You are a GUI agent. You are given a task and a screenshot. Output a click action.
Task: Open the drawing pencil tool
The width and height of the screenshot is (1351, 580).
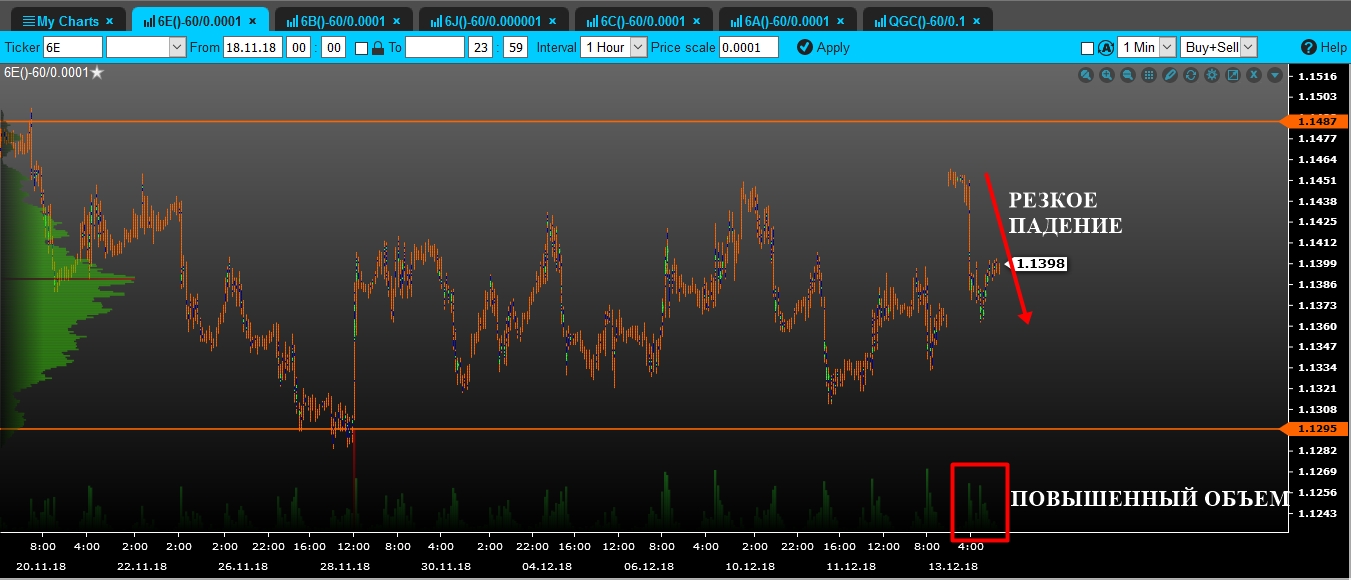1170,75
